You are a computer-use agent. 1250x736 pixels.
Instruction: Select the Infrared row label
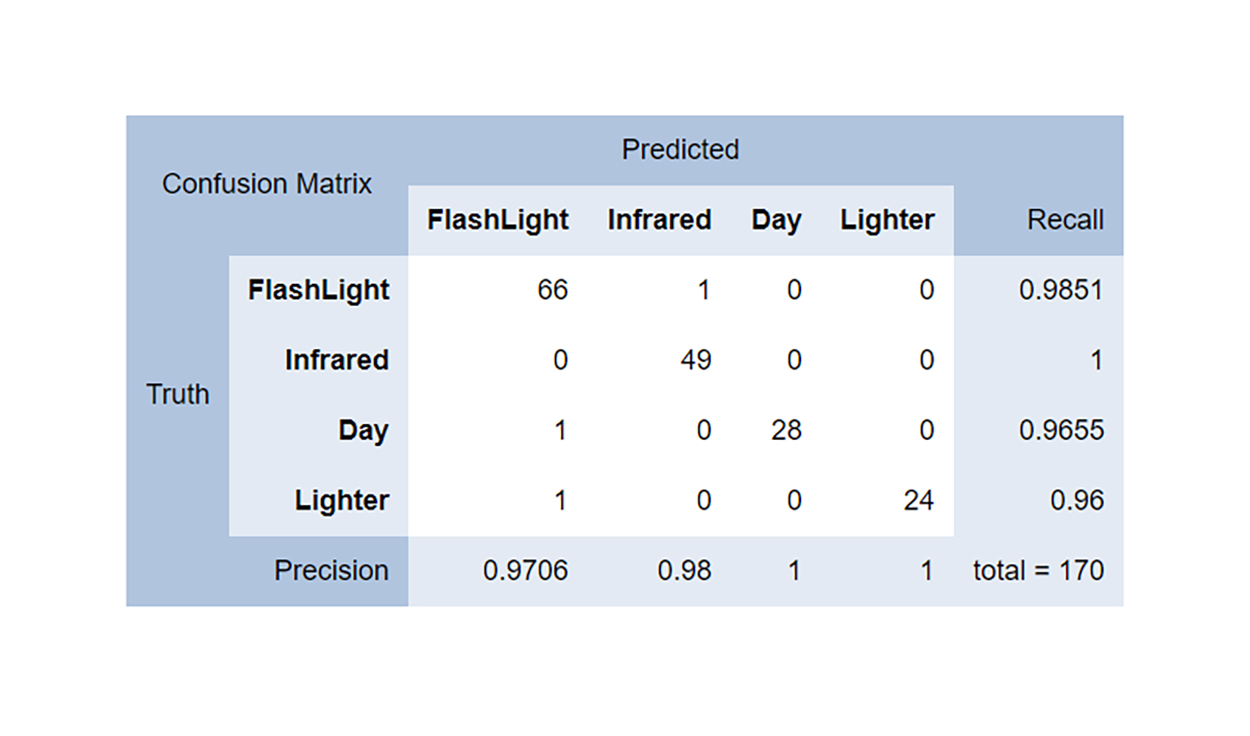pyautogui.click(x=336, y=360)
